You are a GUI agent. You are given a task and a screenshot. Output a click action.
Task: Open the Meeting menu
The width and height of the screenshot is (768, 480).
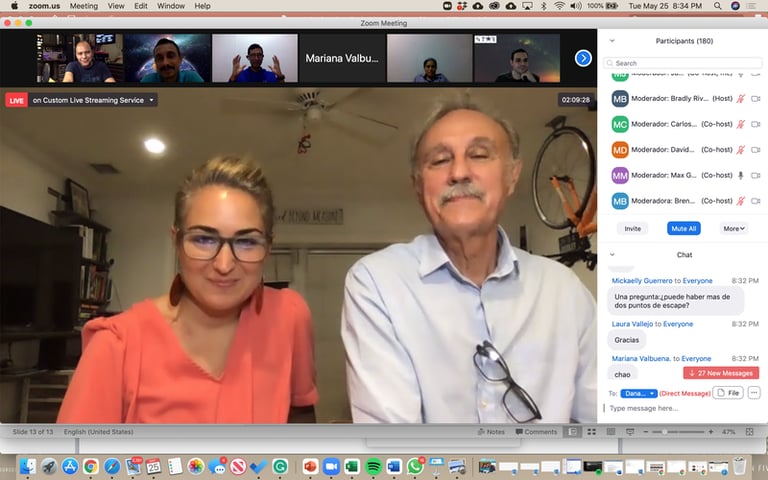click(84, 6)
